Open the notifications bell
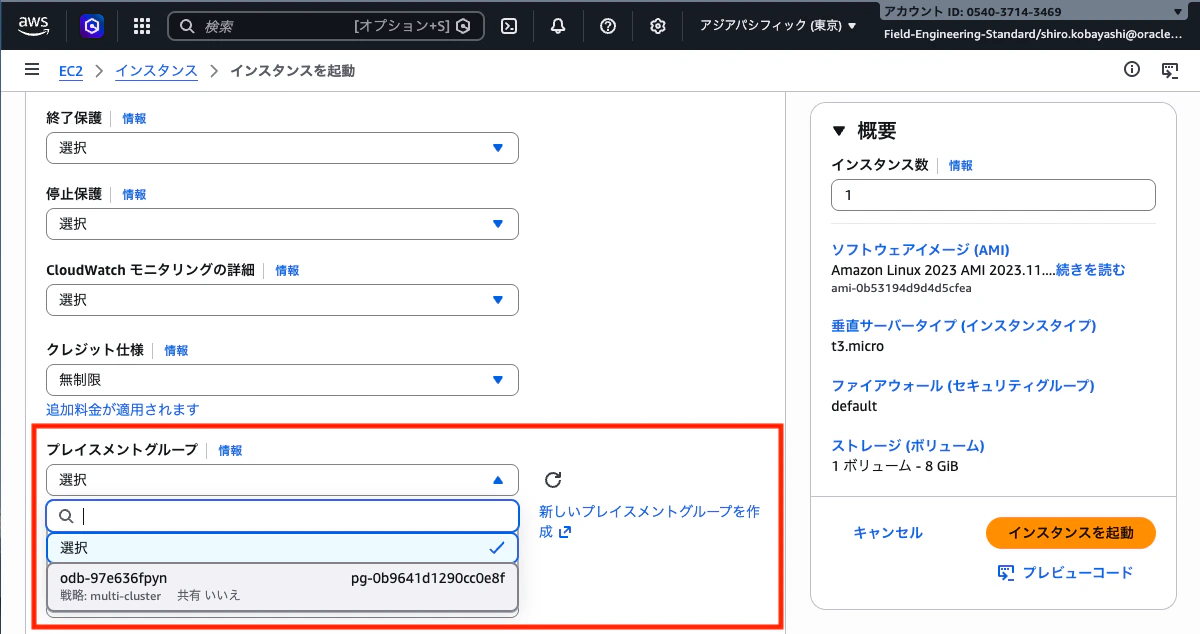Image resolution: width=1200 pixels, height=634 pixels. pyautogui.click(x=558, y=26)
